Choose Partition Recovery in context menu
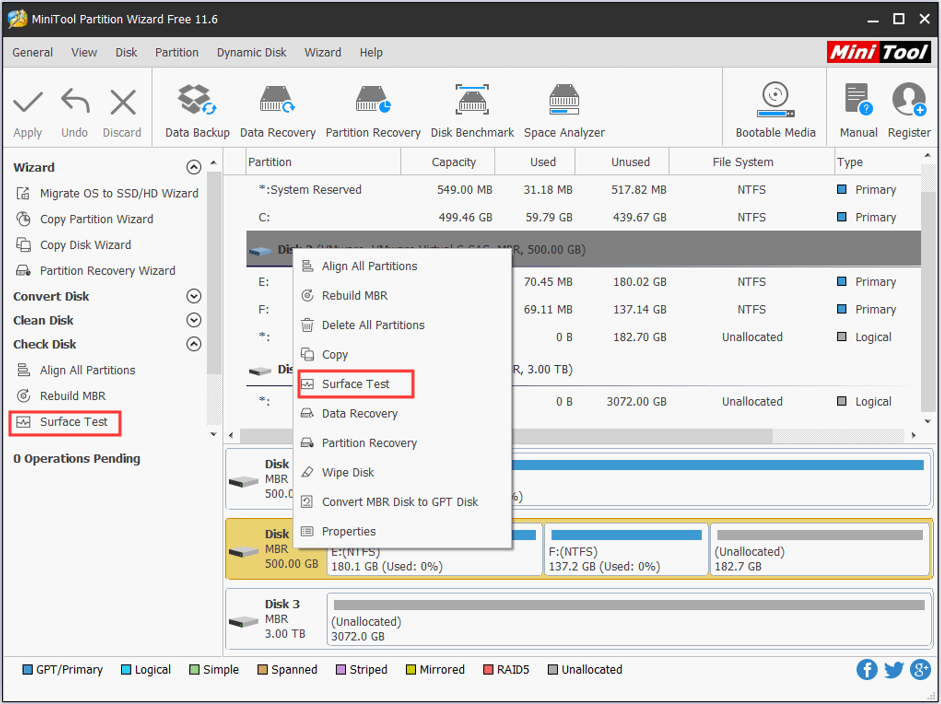 point(402,443)
